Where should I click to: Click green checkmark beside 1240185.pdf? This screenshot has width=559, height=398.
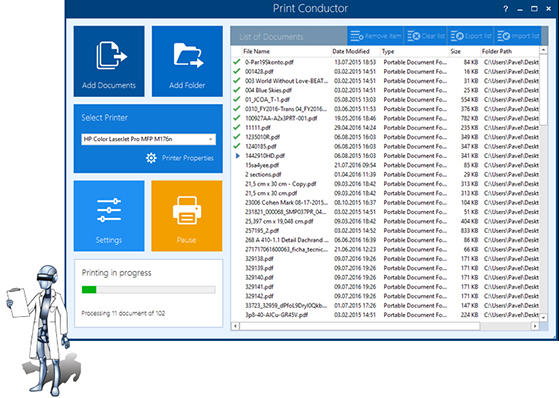236,146
